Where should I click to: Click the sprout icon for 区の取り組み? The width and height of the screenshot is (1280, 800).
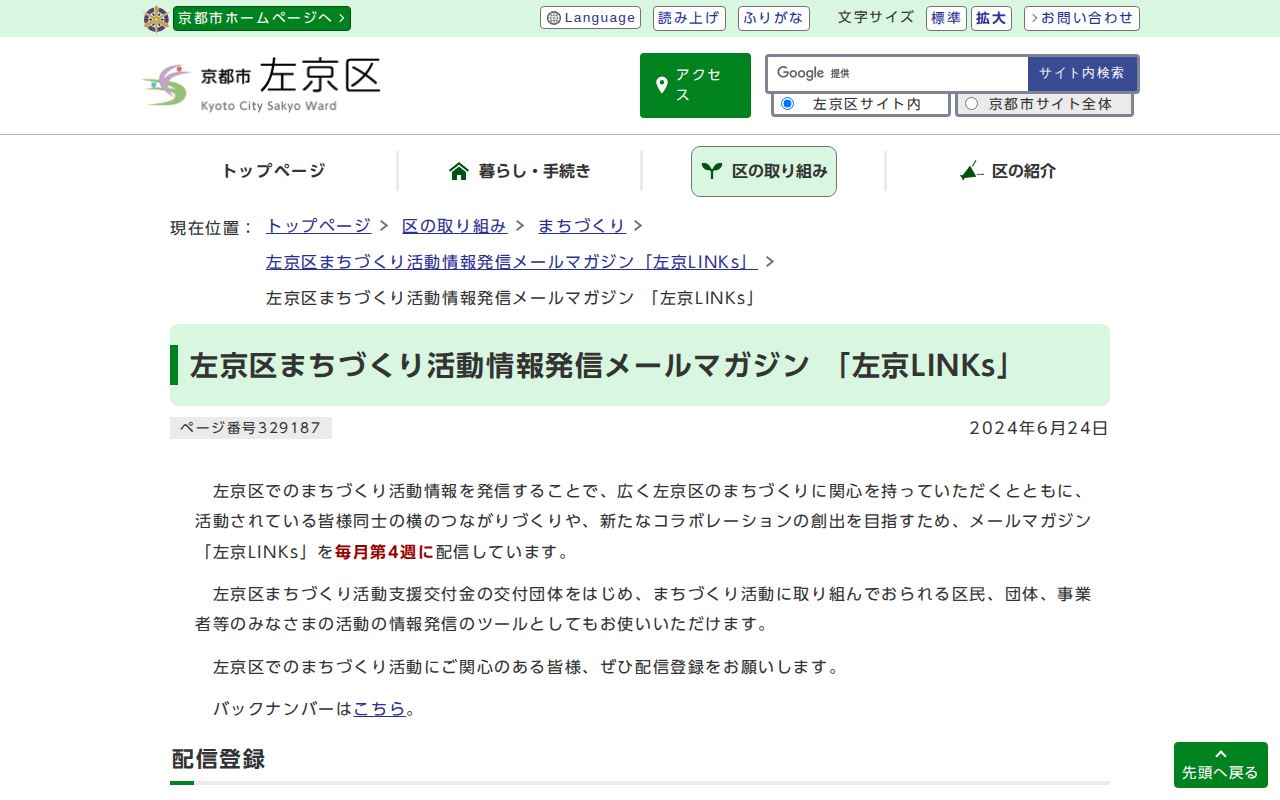pyautogui.click(x=712, y=171)
